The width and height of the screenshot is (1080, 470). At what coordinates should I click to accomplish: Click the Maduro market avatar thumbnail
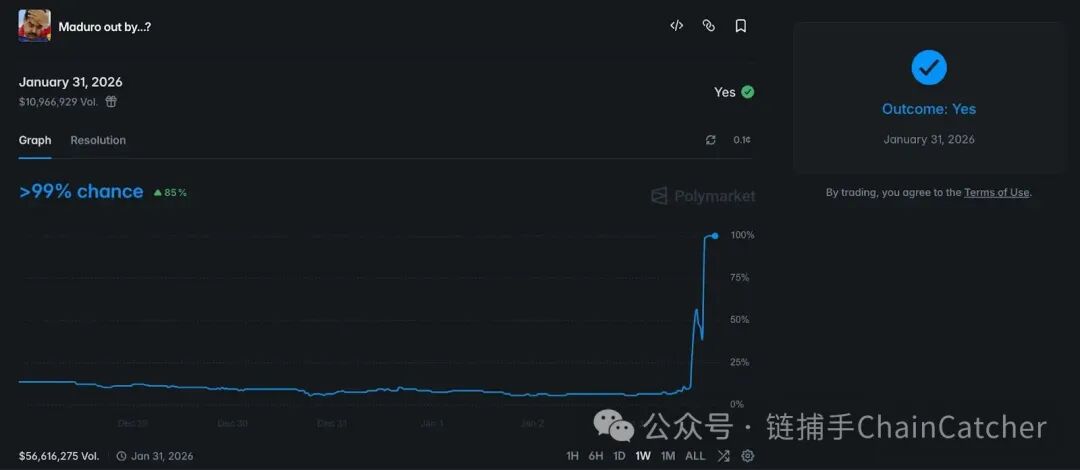coord(34,26)
